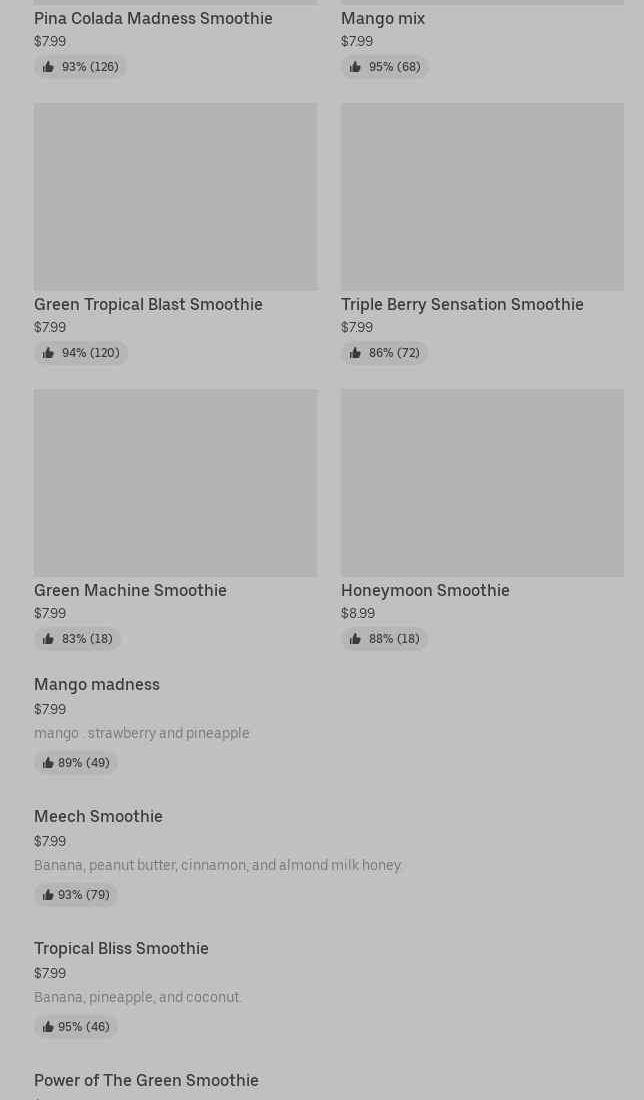The width and height of the screenshot is (644, 1100).
Task: Click thumbs-up icon under Mango madness
Action: (x=48, y=763)
